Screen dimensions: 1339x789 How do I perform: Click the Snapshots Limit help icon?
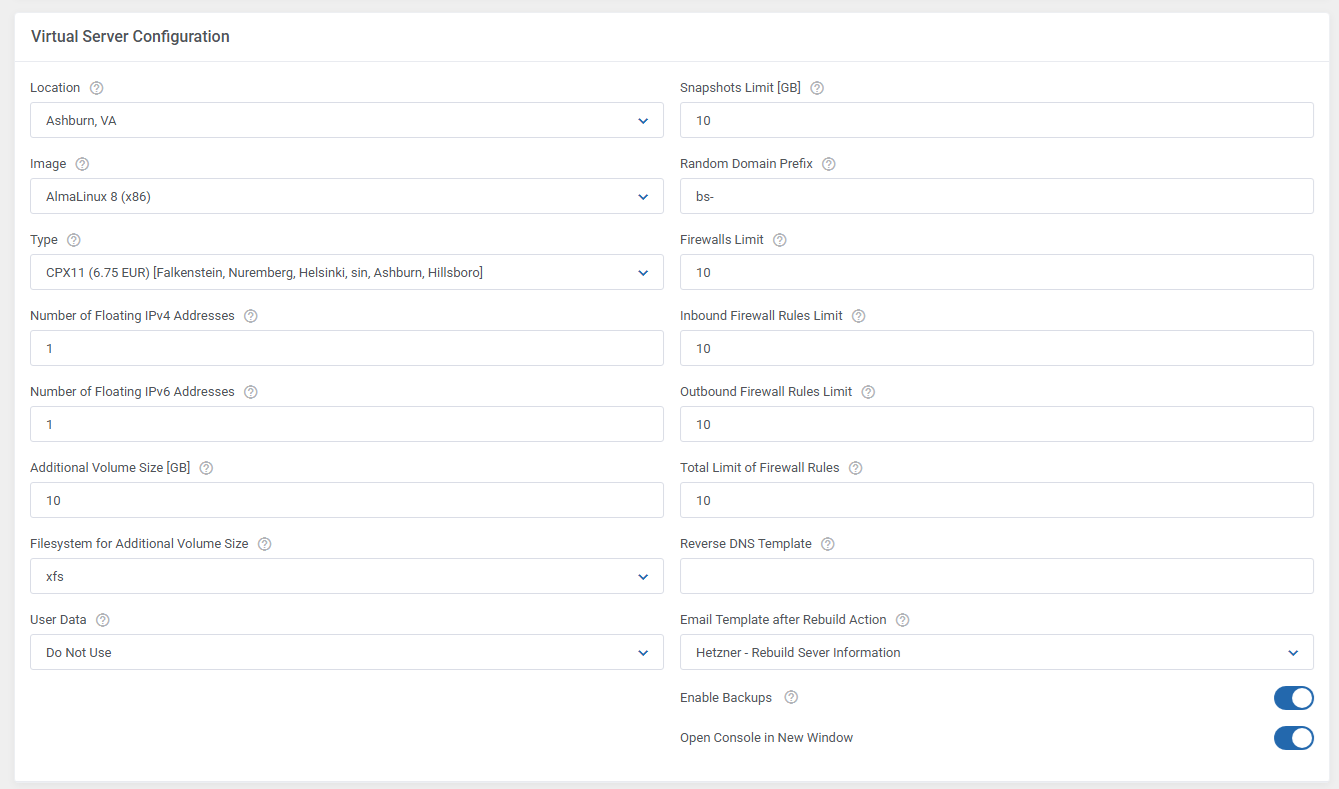click(x=817, y=88)
